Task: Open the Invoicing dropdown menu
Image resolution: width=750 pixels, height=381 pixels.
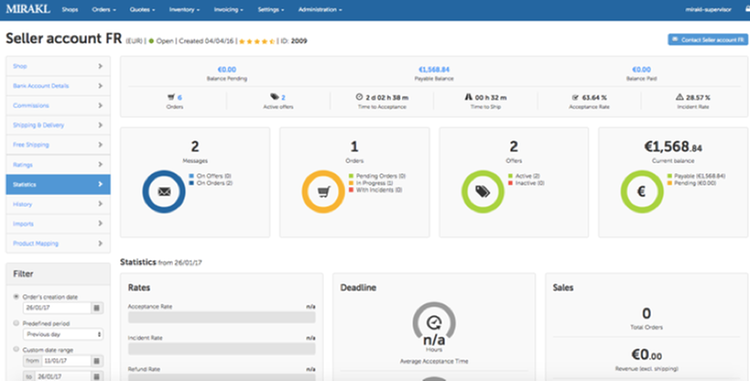Action: pyautogui.click(x=228, y=10)
